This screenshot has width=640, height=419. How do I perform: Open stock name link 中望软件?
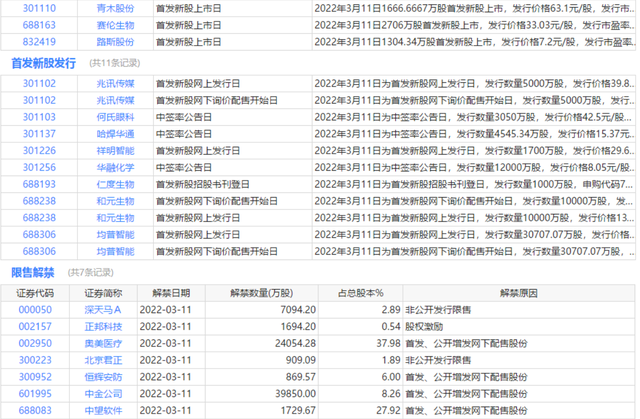click(x=103, y=410)
